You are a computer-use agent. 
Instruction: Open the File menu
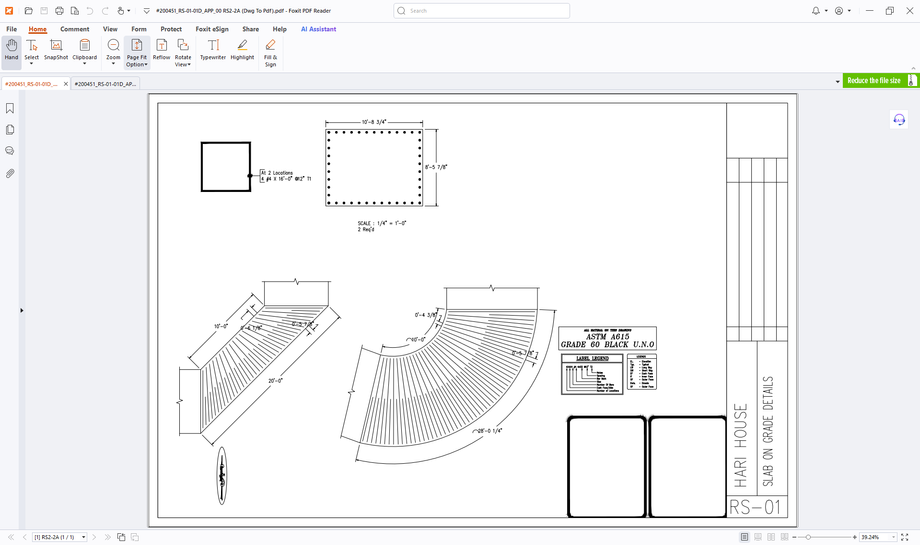pos(11,29)
